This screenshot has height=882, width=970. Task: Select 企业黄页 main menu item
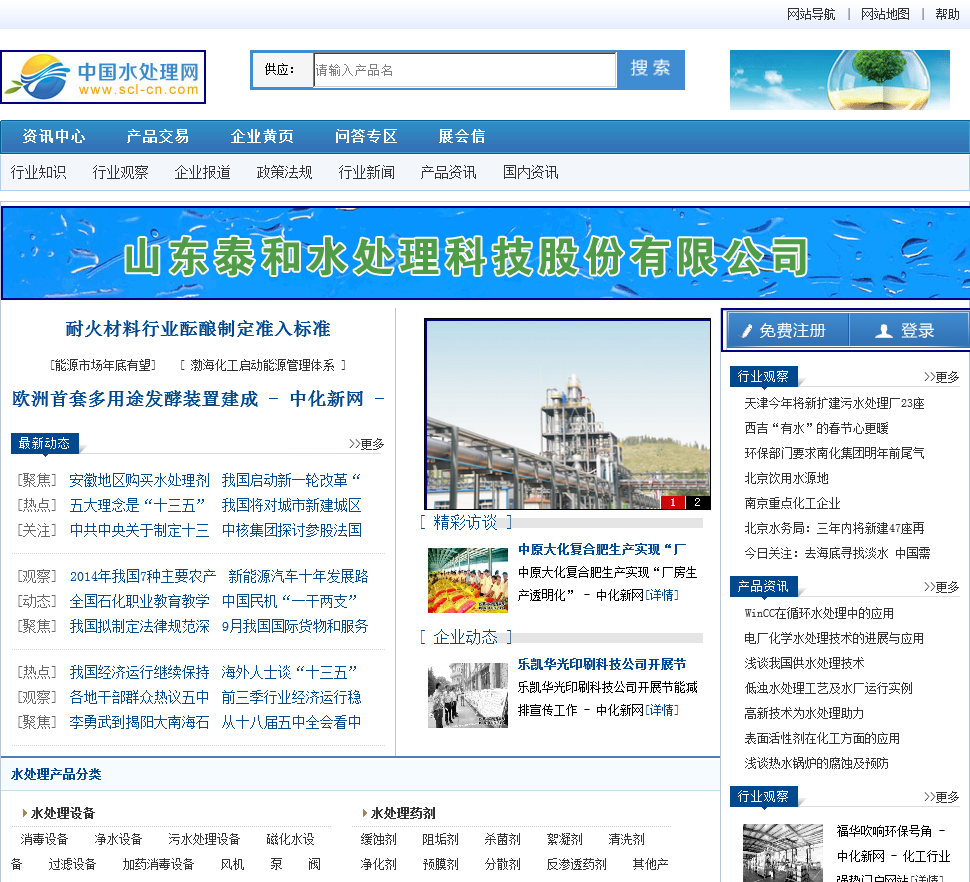point(262,136)
